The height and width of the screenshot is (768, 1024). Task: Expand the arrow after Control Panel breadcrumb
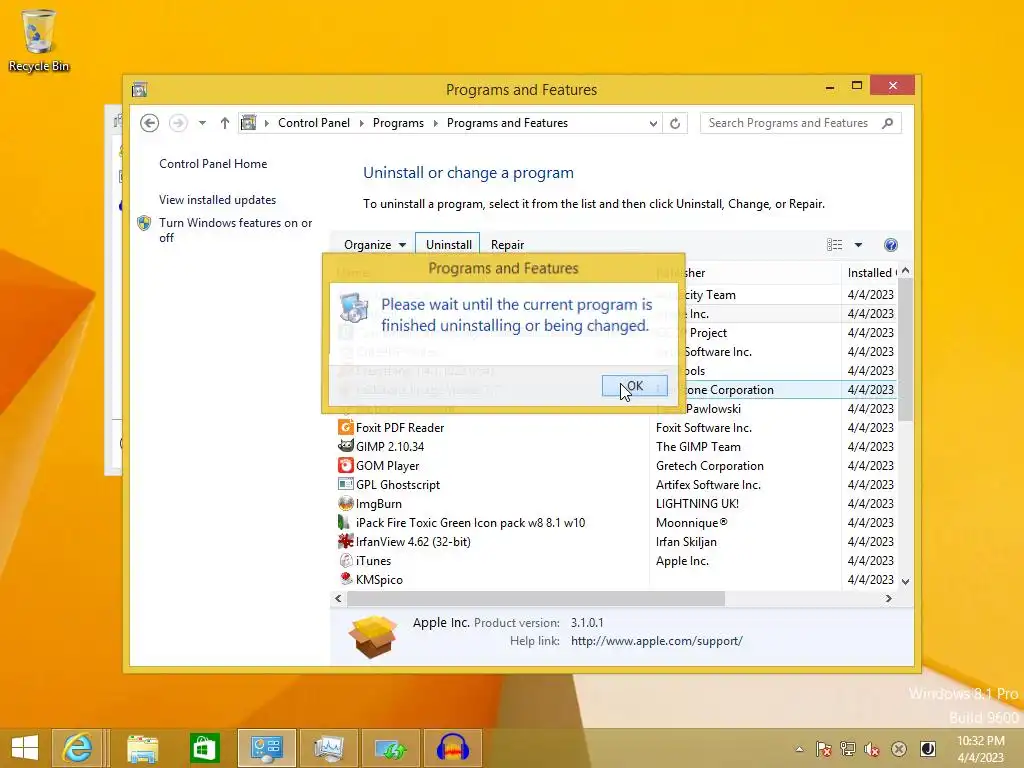361,123
